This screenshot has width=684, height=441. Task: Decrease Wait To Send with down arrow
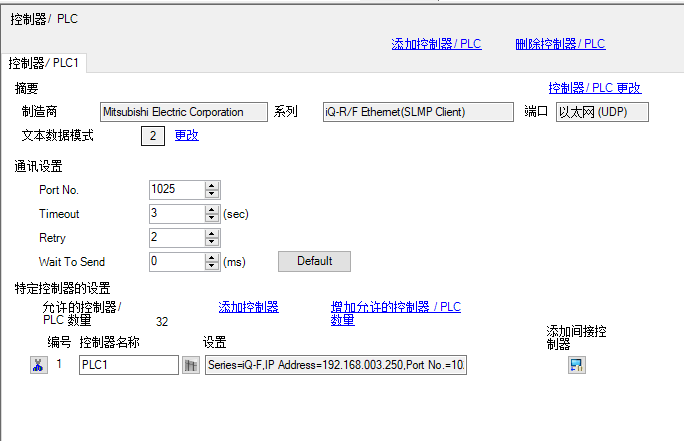point(211,265)
